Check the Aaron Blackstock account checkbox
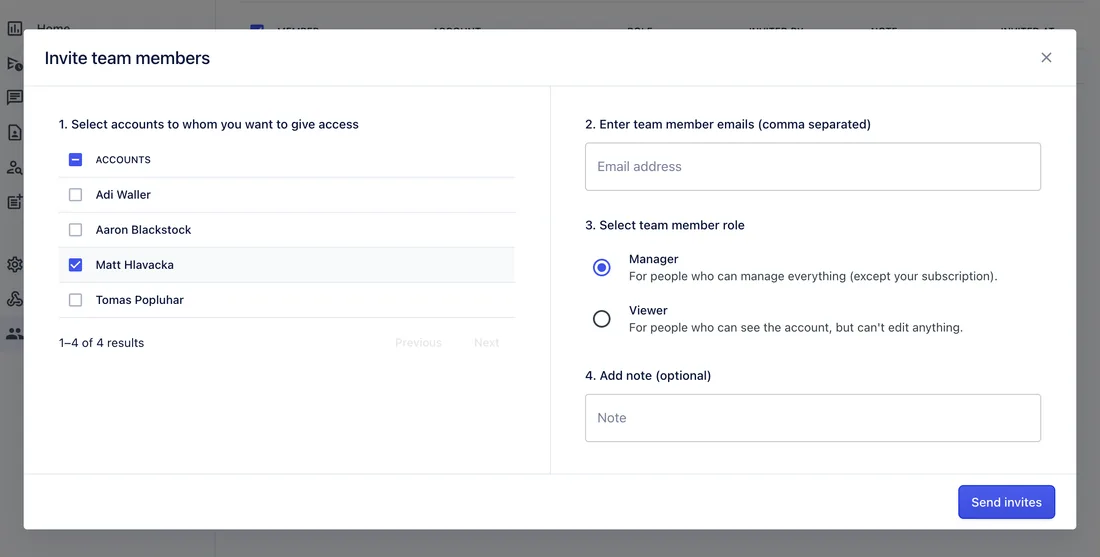 (x=76, y=230)
